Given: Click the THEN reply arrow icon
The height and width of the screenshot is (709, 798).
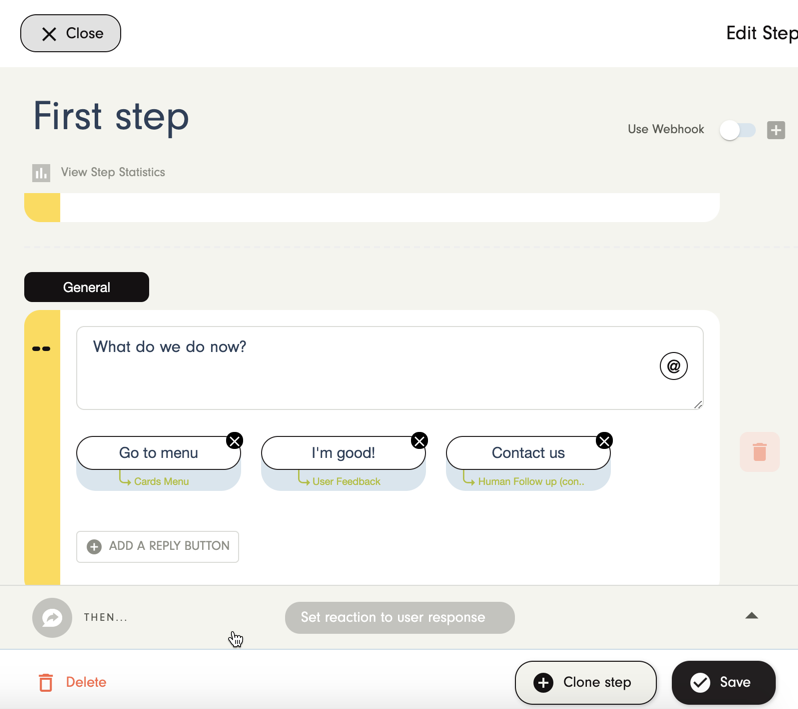Looking at the screenshot, I should point(52,617).
